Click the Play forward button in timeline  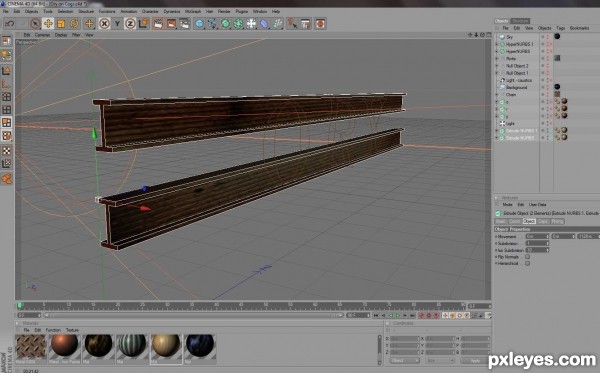[x=398, y=316]
